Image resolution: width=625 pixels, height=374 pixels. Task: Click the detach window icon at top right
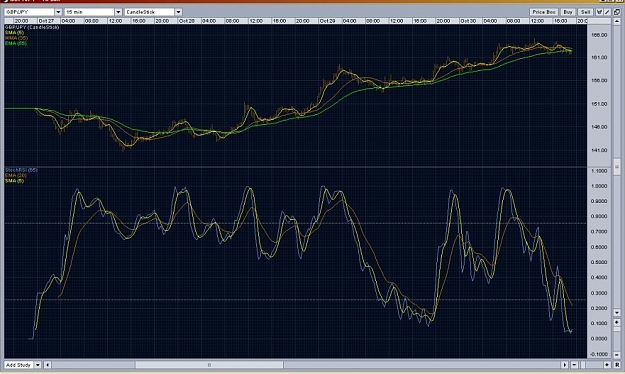point(617,12)
